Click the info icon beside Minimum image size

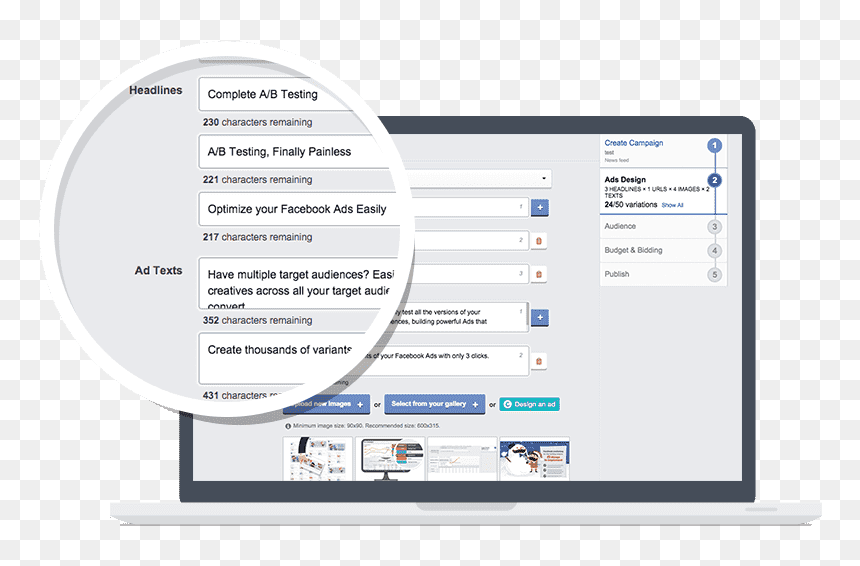pyautogui.click(x=288, y=426)
